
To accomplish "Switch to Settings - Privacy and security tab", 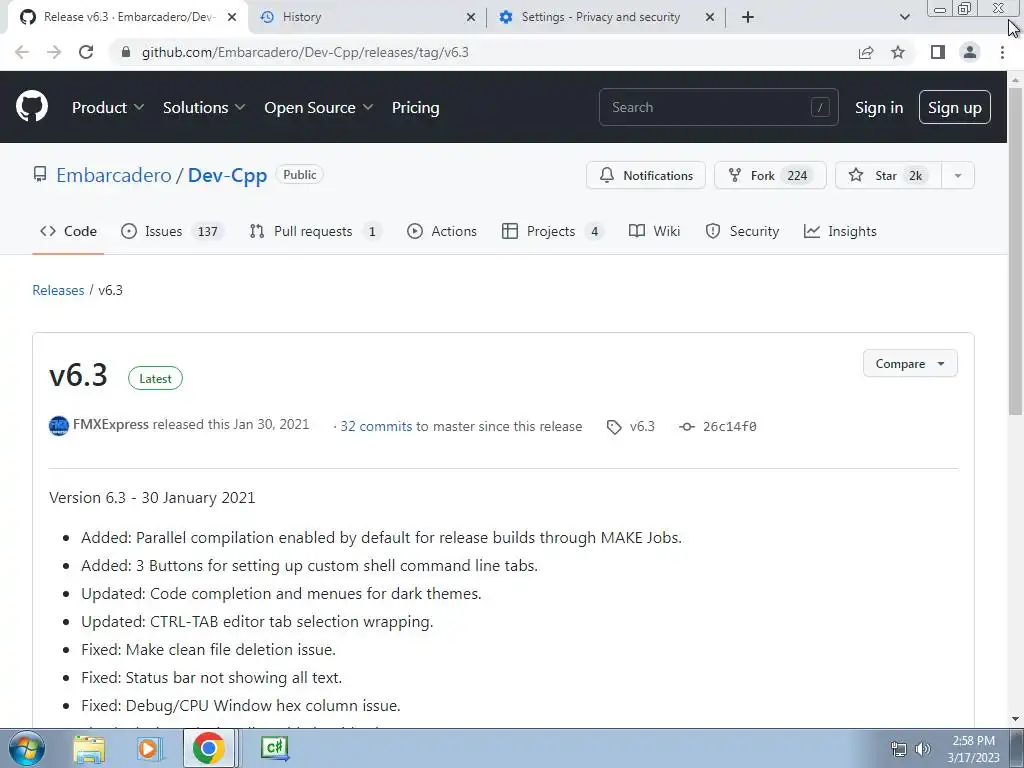I will coord(606,17).
